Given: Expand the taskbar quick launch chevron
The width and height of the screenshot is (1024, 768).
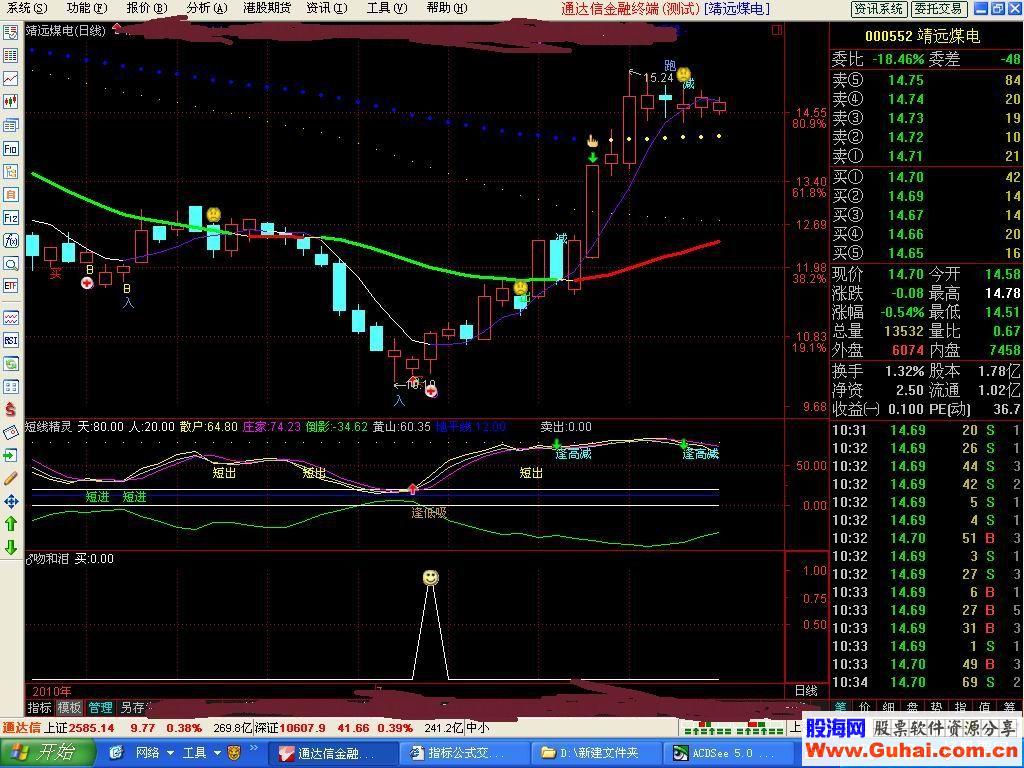Looking at the screenshot, I should coord(254,748).
